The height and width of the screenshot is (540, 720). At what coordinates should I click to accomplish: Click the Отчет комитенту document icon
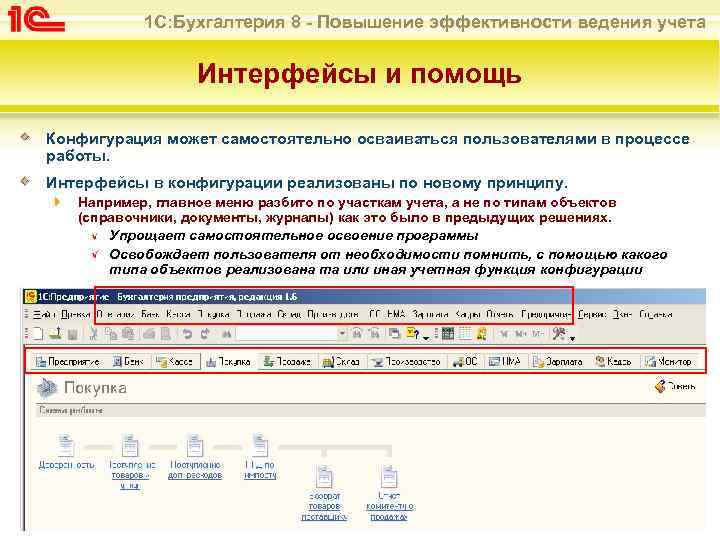point(389,477)
